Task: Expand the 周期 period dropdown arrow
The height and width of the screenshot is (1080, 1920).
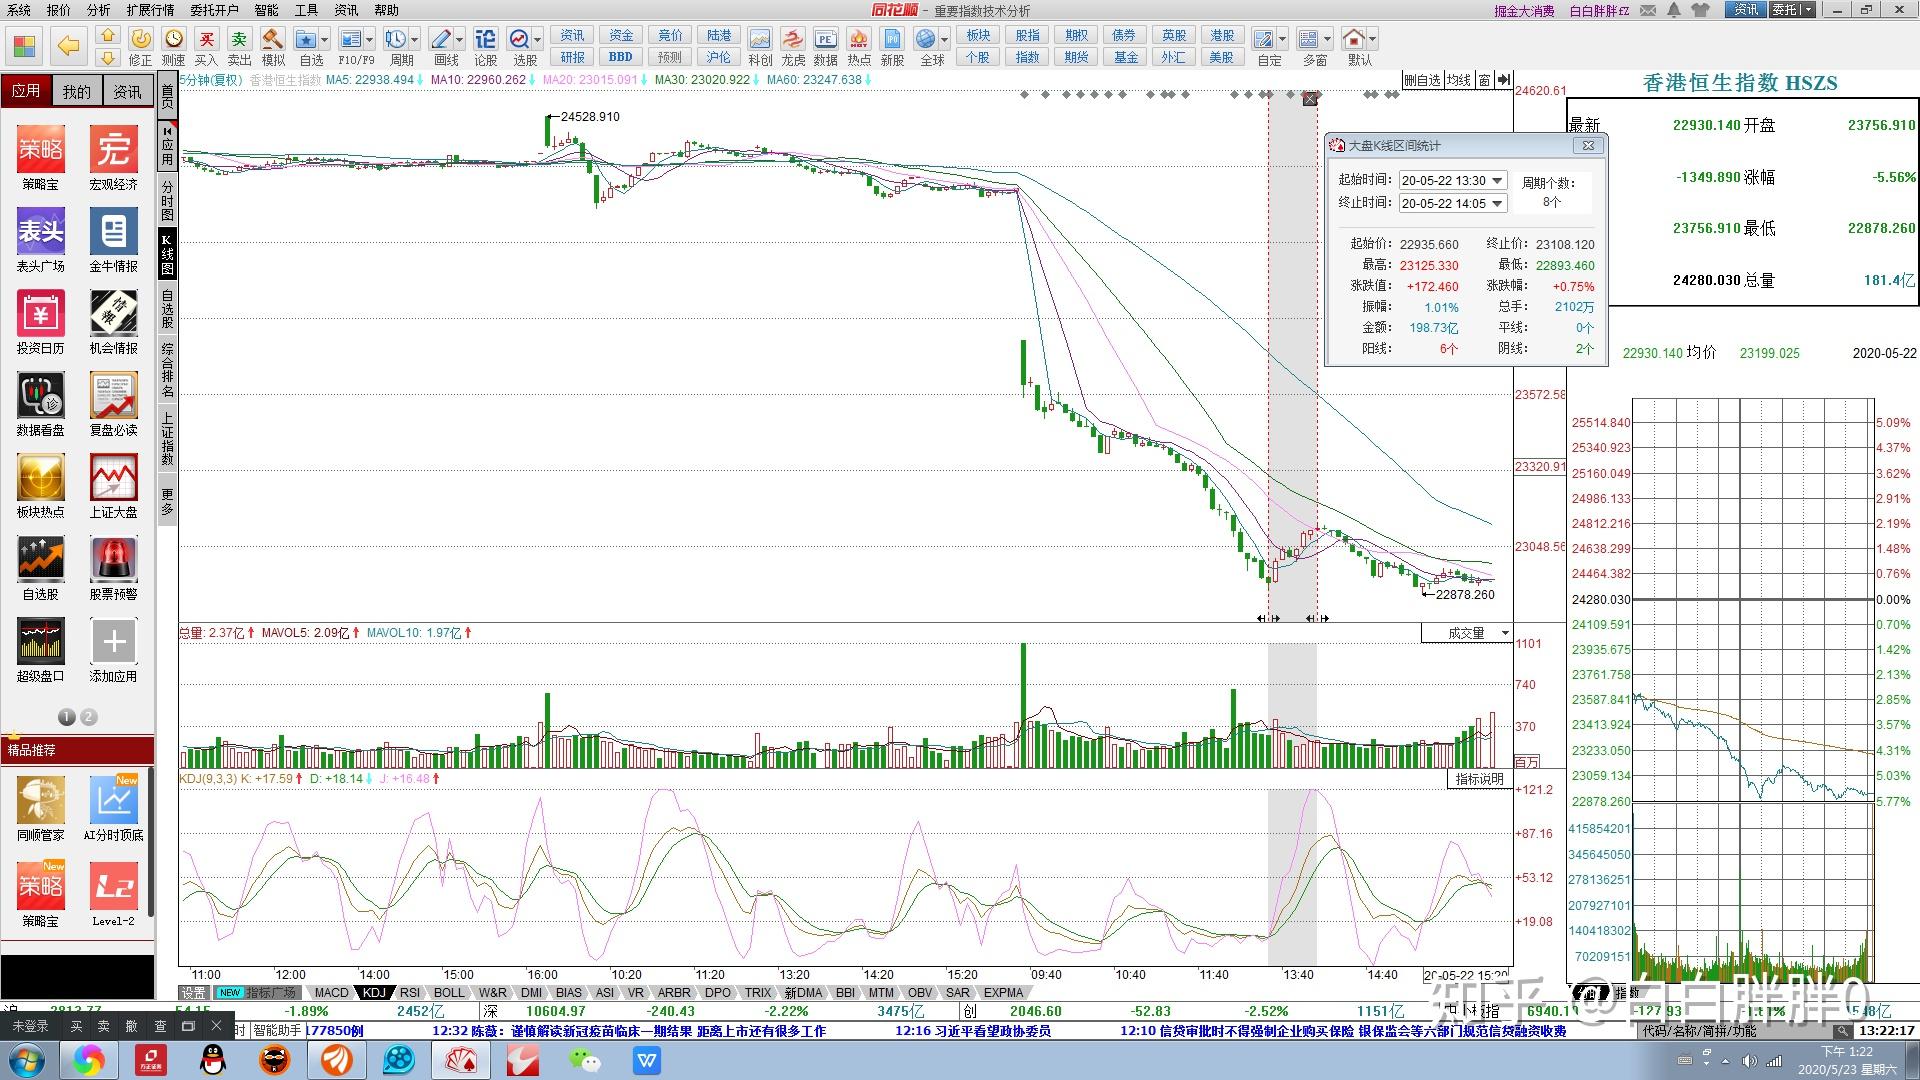Action: pos(414,40)
